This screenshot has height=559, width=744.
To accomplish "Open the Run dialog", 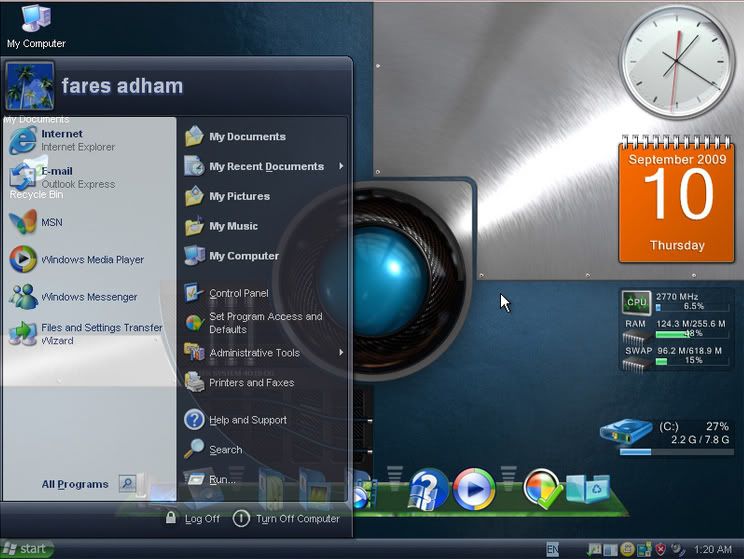I will coord(263,479).
